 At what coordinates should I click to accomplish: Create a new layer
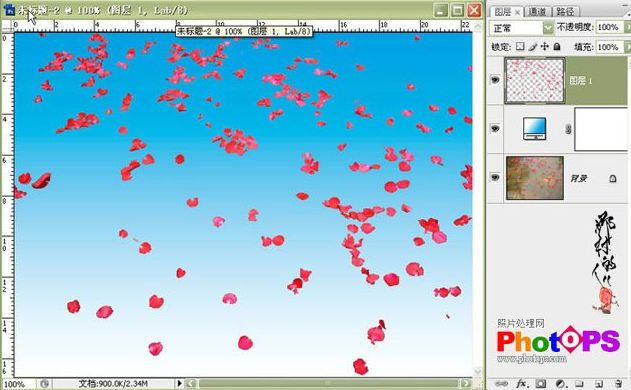(598, 383)
